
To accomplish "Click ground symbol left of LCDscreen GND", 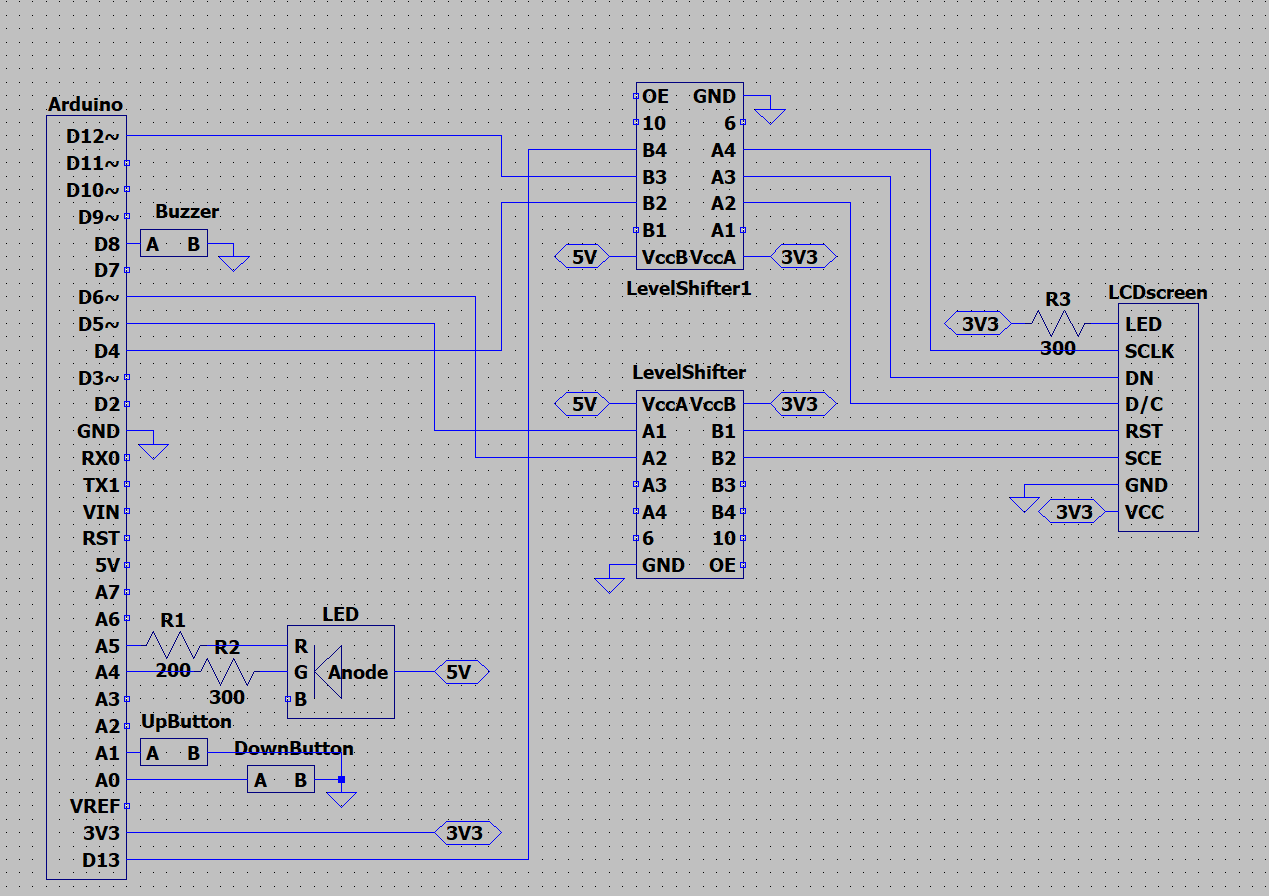I will [x=1023, y=504].
